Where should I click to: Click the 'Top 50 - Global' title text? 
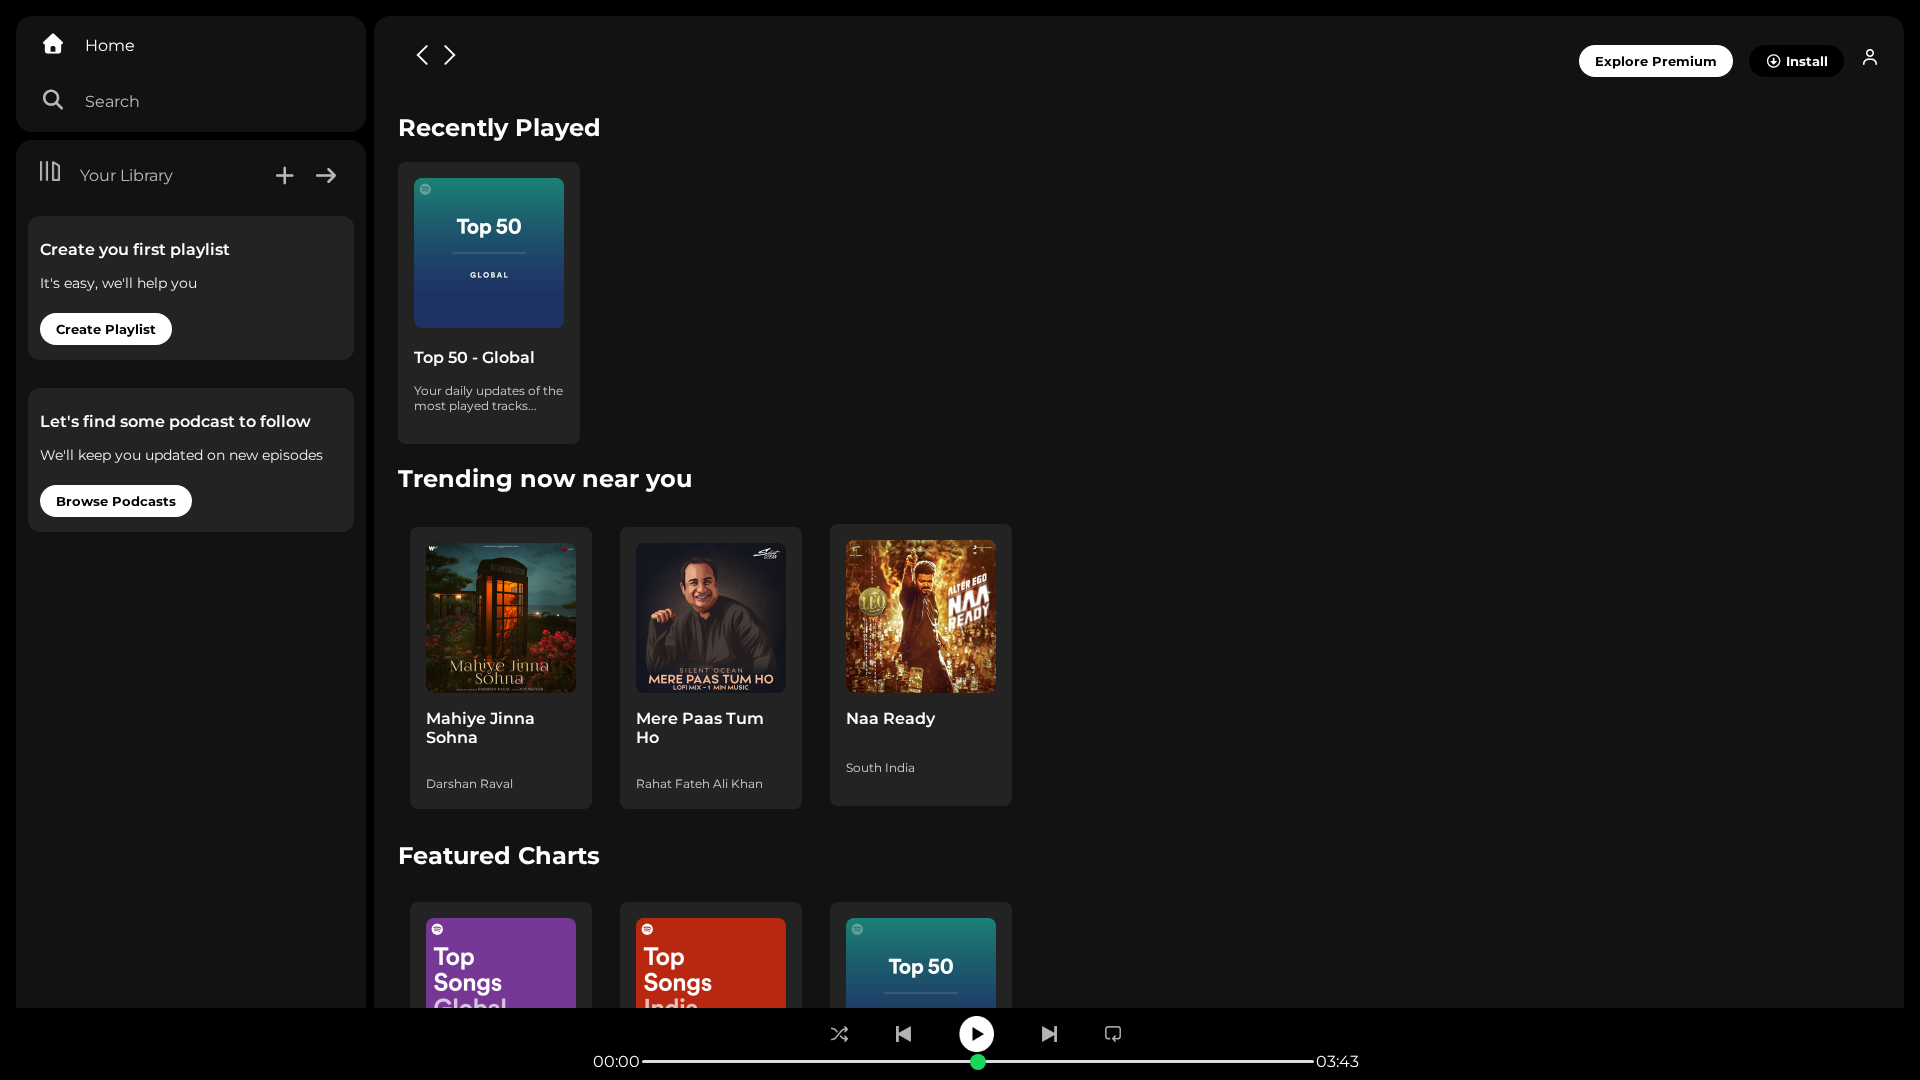(474, 358)
